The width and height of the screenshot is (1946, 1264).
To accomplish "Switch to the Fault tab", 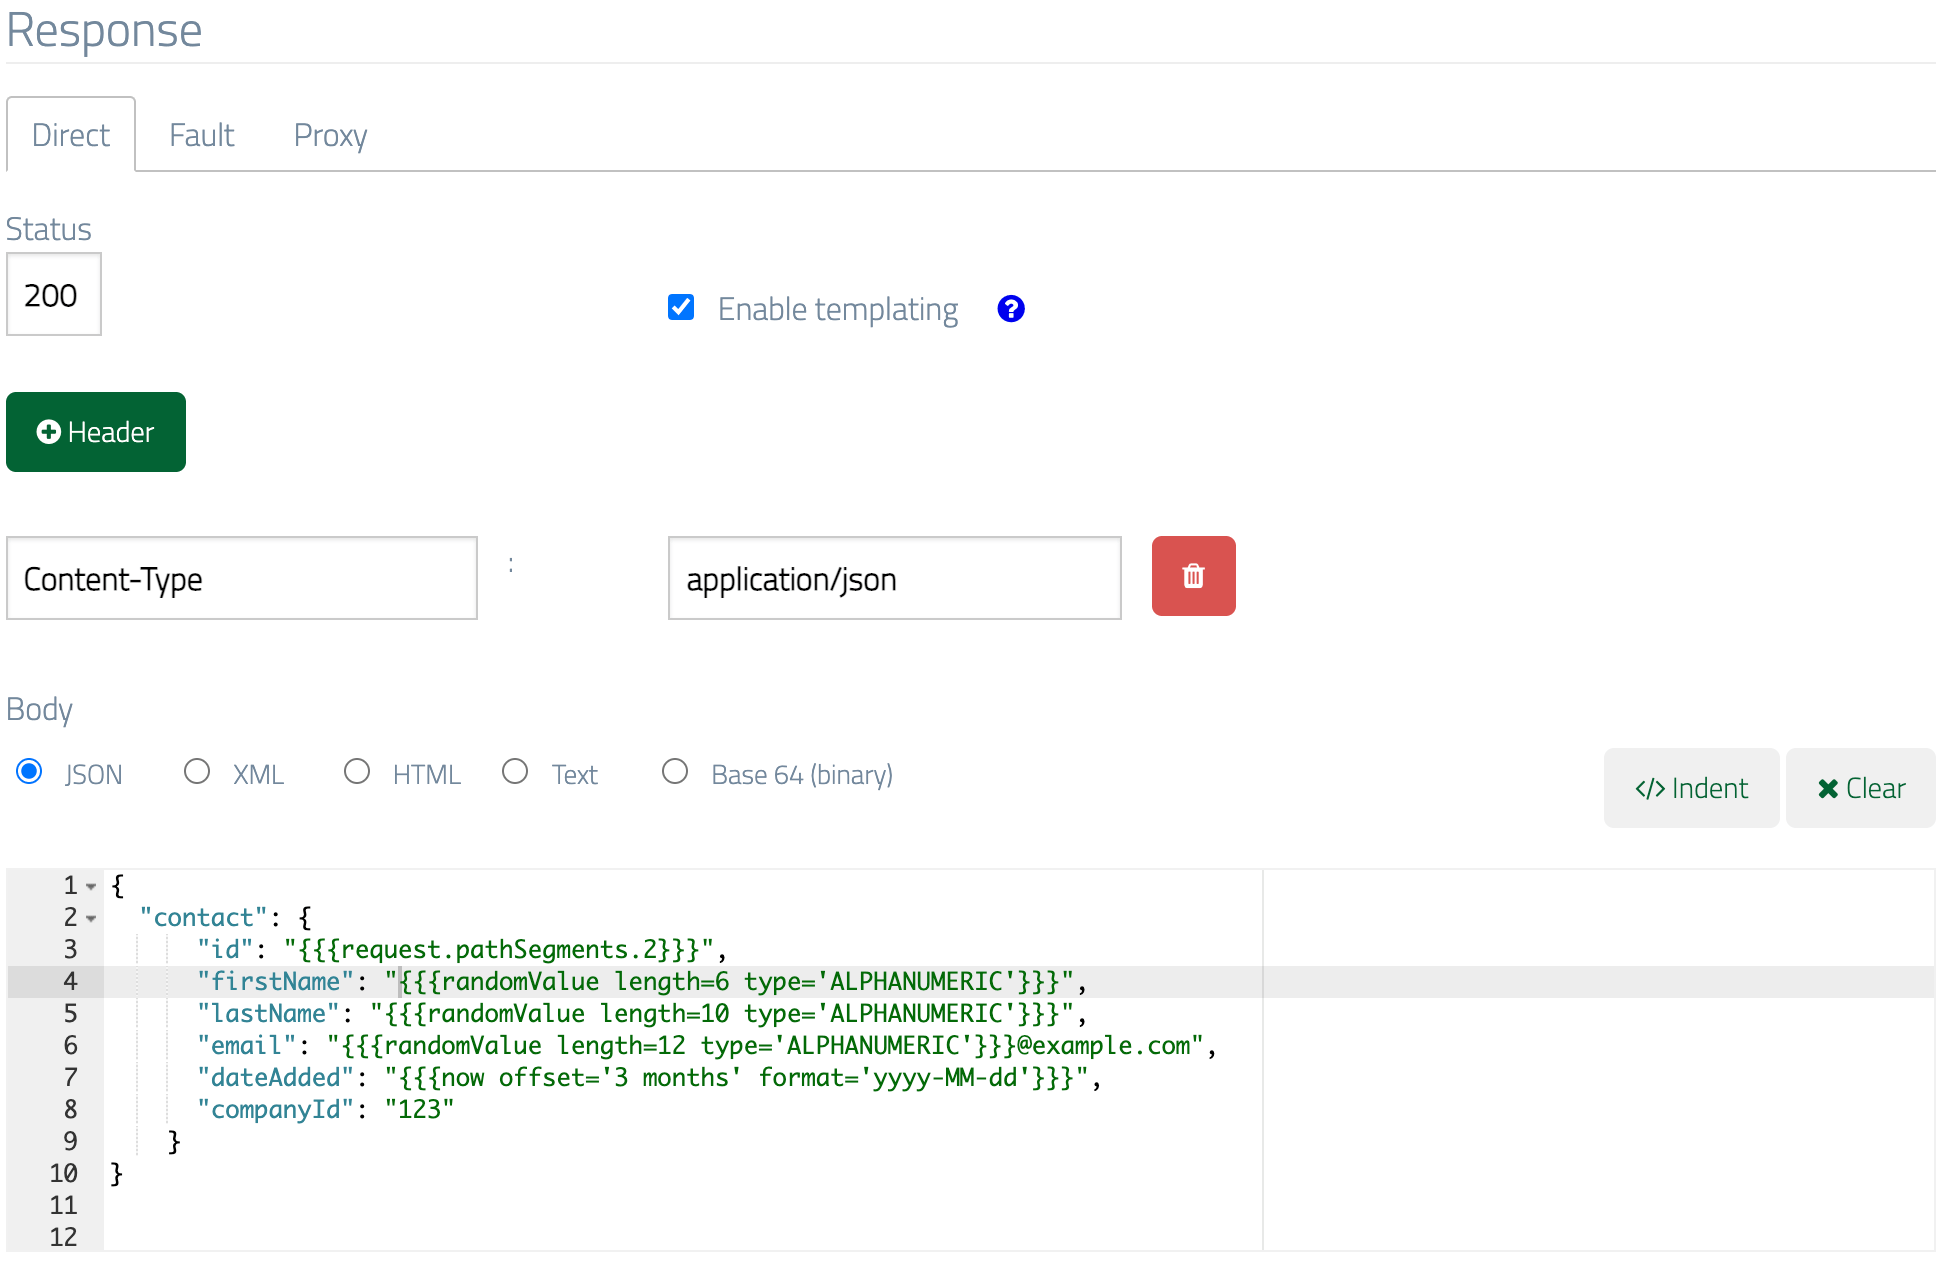I will [x=201, y=134].
